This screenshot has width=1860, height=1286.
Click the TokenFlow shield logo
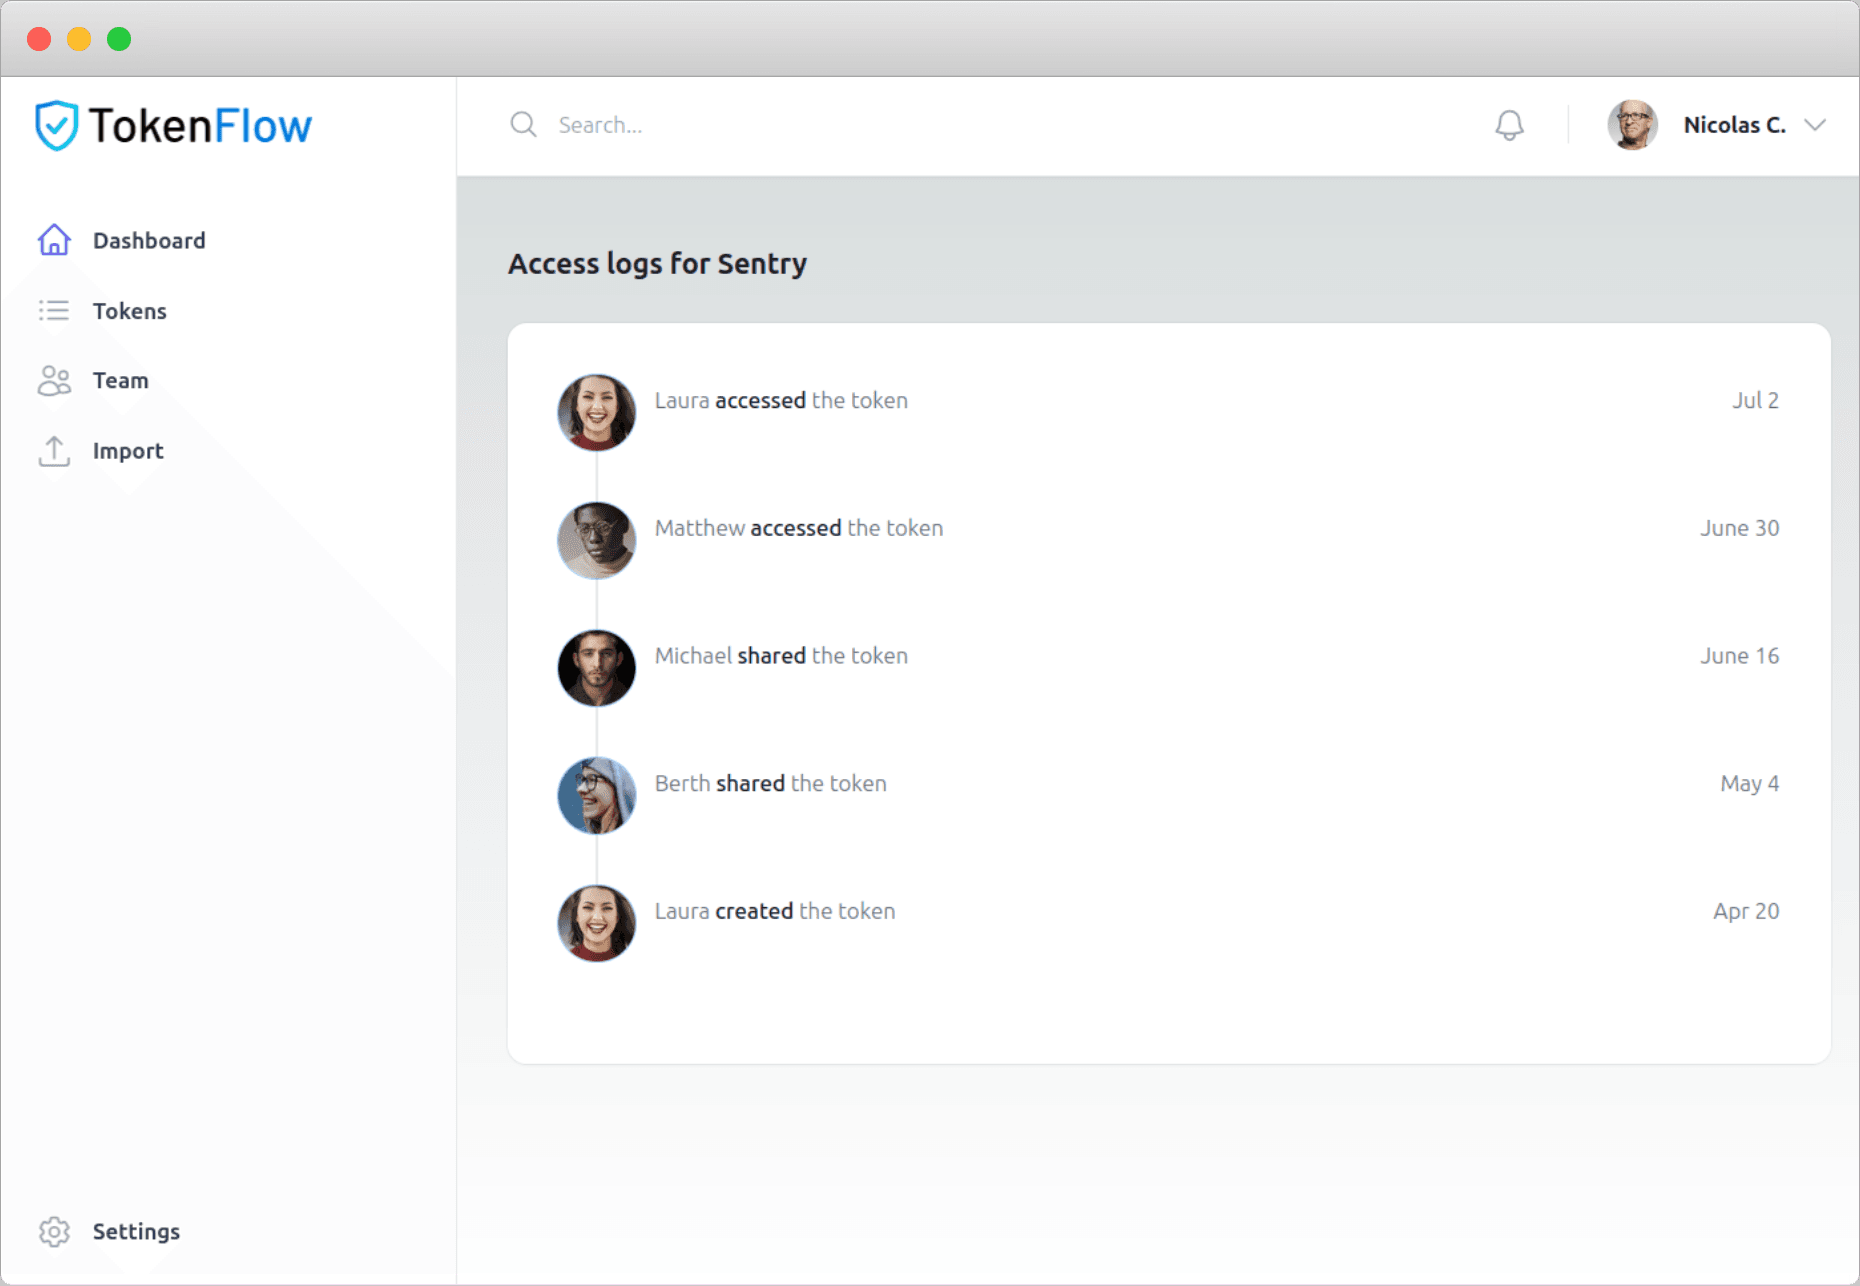(x=56, y=125)
